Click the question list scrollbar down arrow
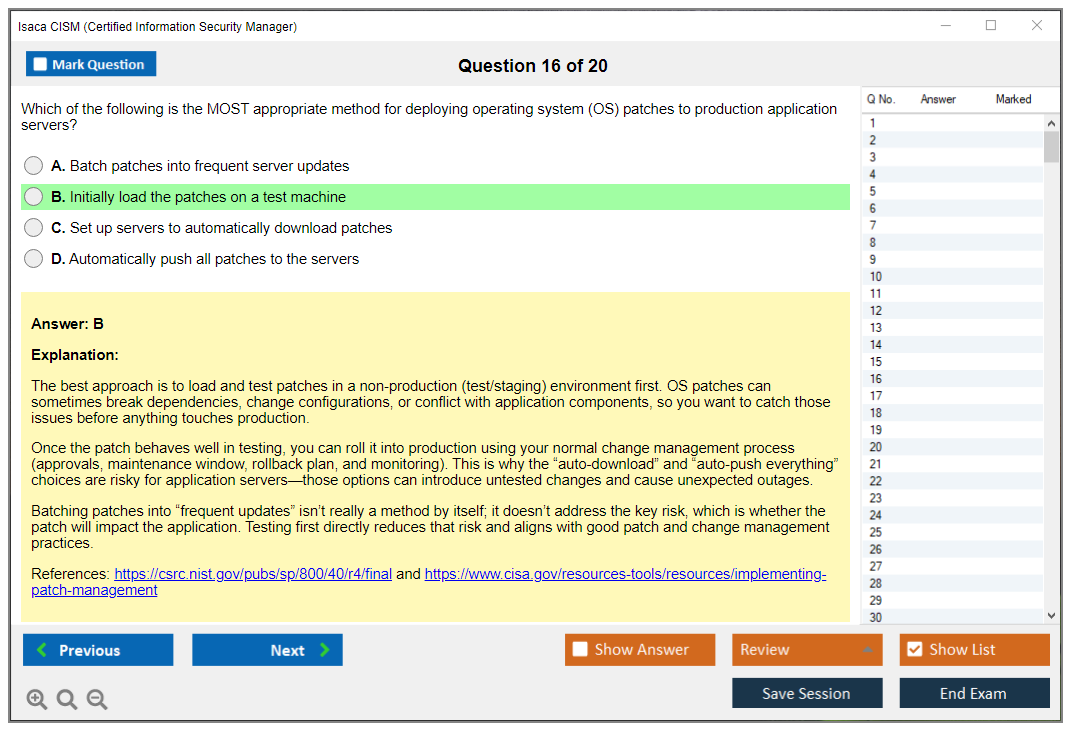Screen dimensions: 1075x735 tap(1051, 615)
